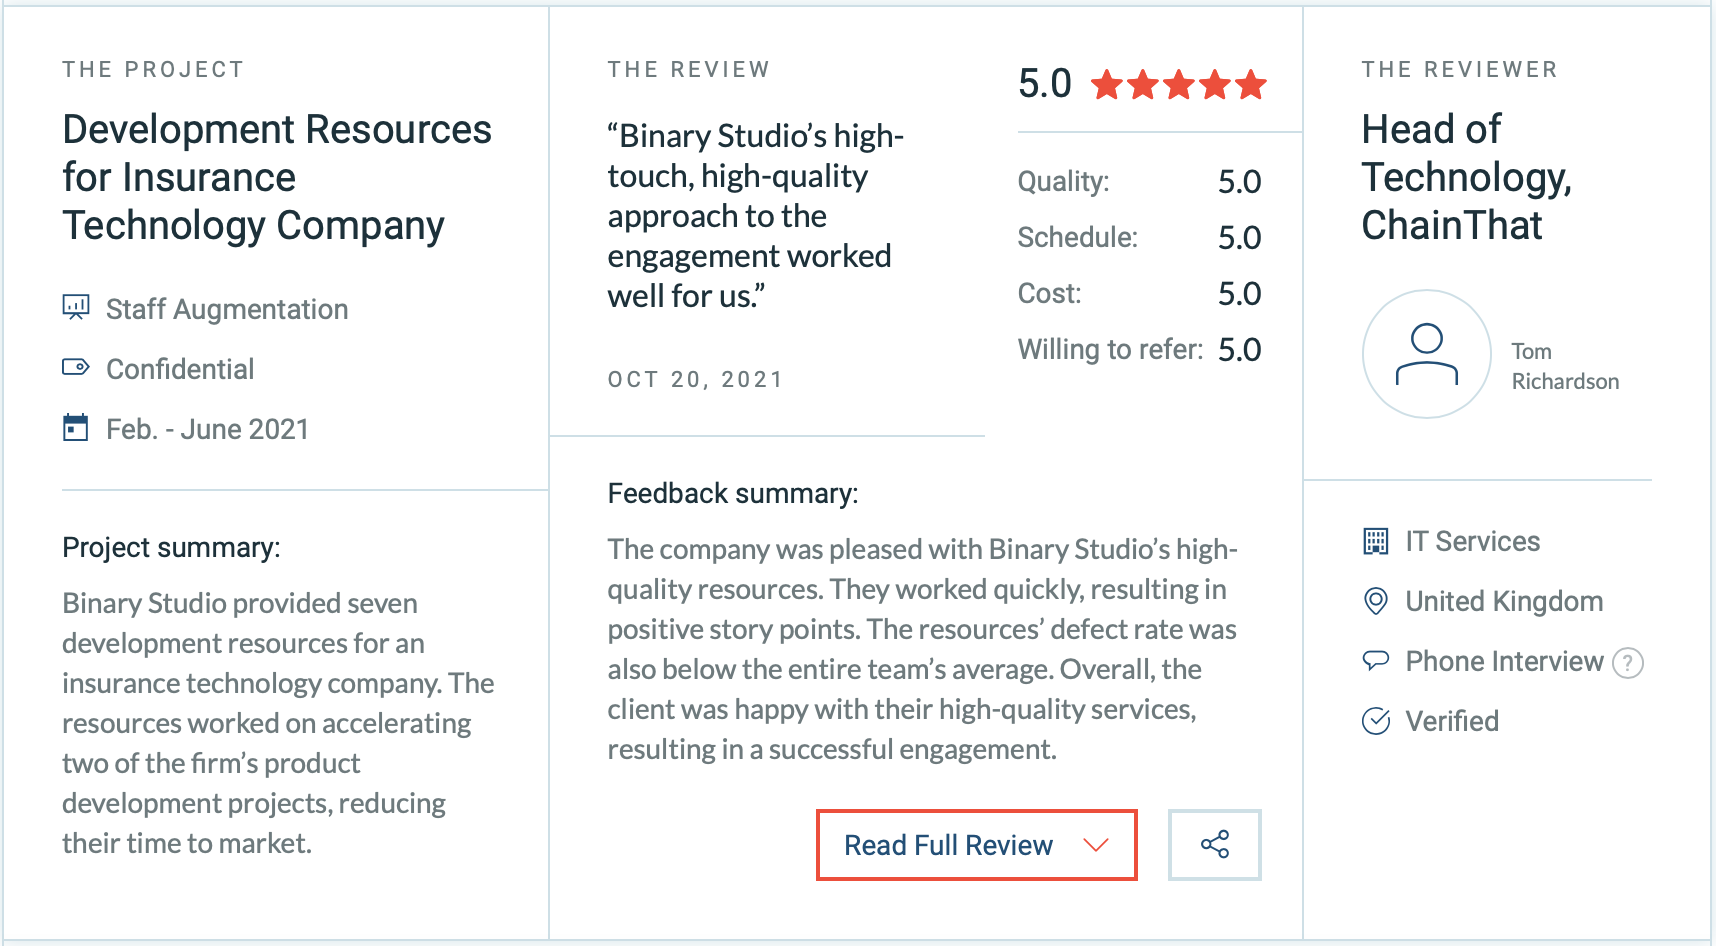Click the Verified checkmark icon

click(1376, 721)
